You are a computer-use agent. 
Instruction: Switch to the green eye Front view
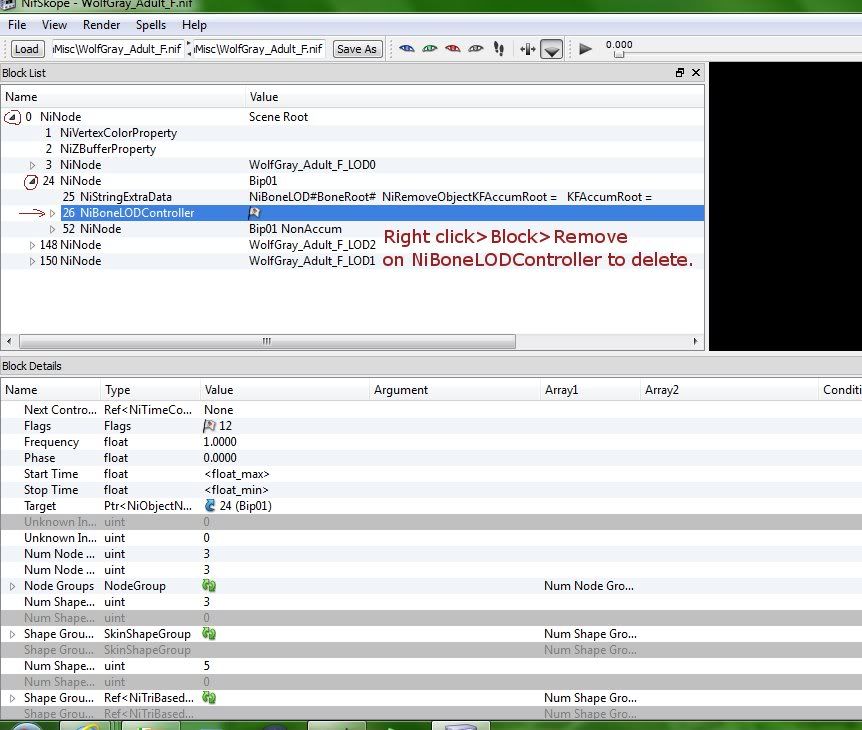point(430,48)
